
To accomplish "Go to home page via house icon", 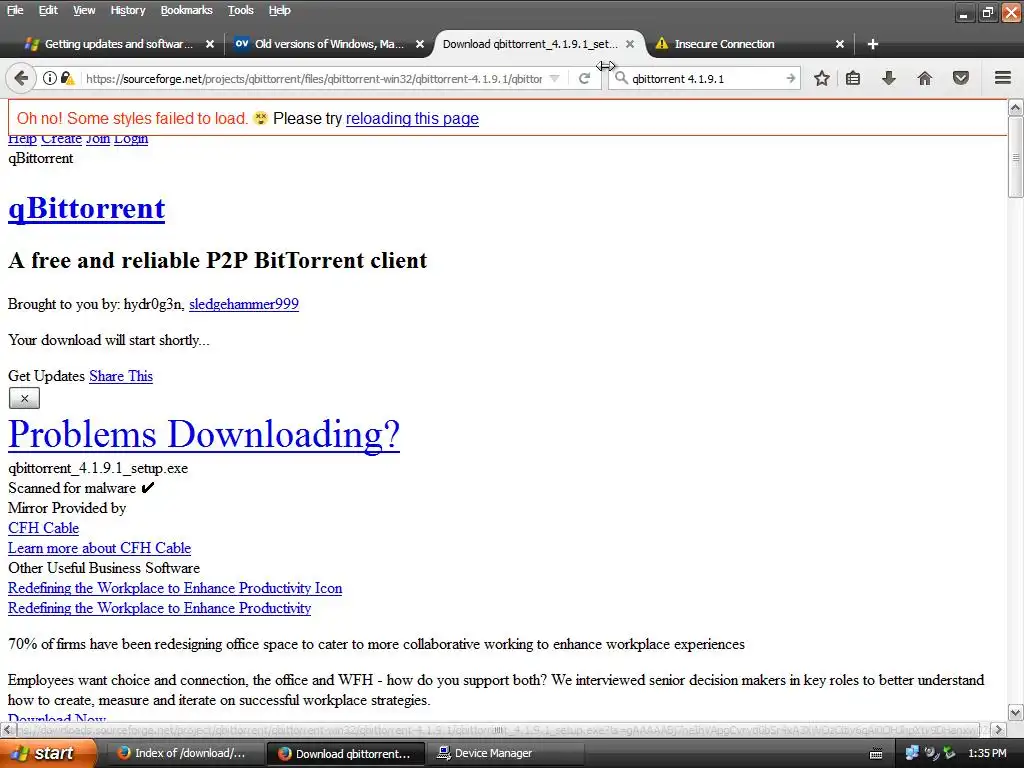I will point(925,78).
